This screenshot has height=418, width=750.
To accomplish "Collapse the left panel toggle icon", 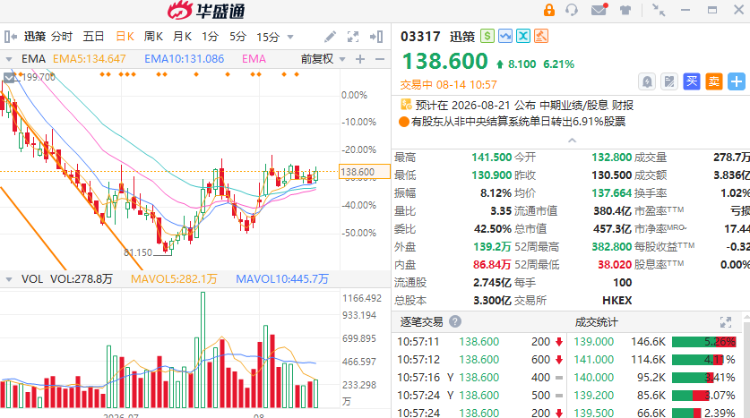I will (11, 36).
